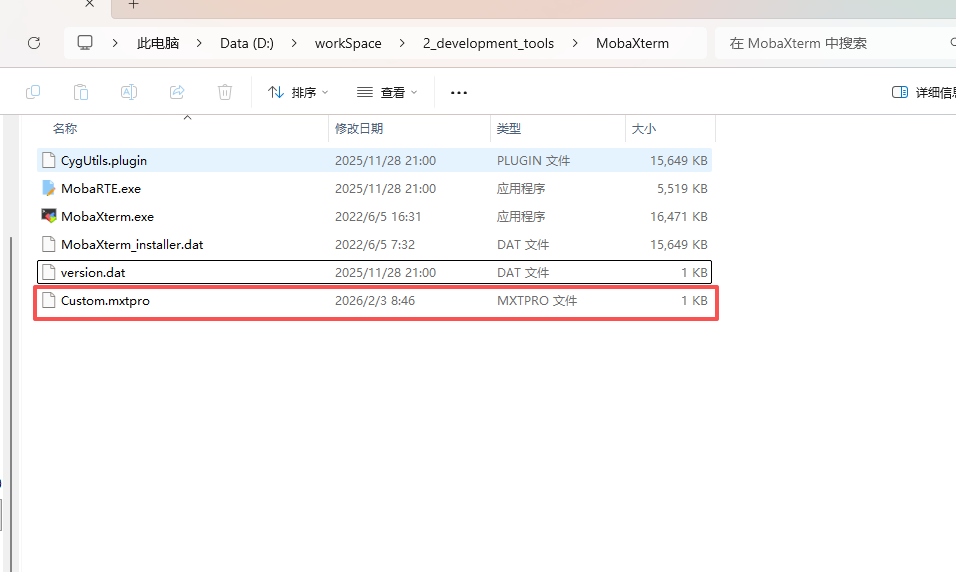The height and width of the screenshot is (572, 956).
Task: Expand chevron after Data (D:) breadcrumb
Action: 294,43
